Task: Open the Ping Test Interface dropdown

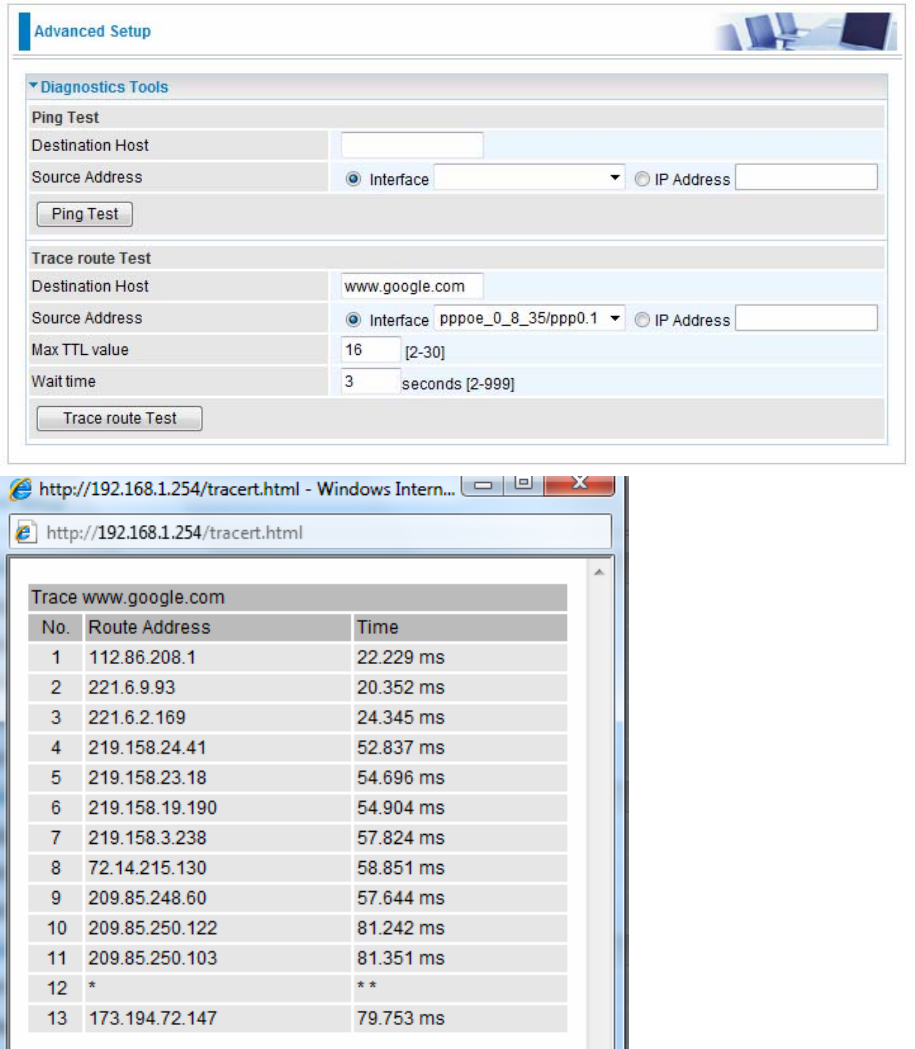Action: tap(529, 177)
